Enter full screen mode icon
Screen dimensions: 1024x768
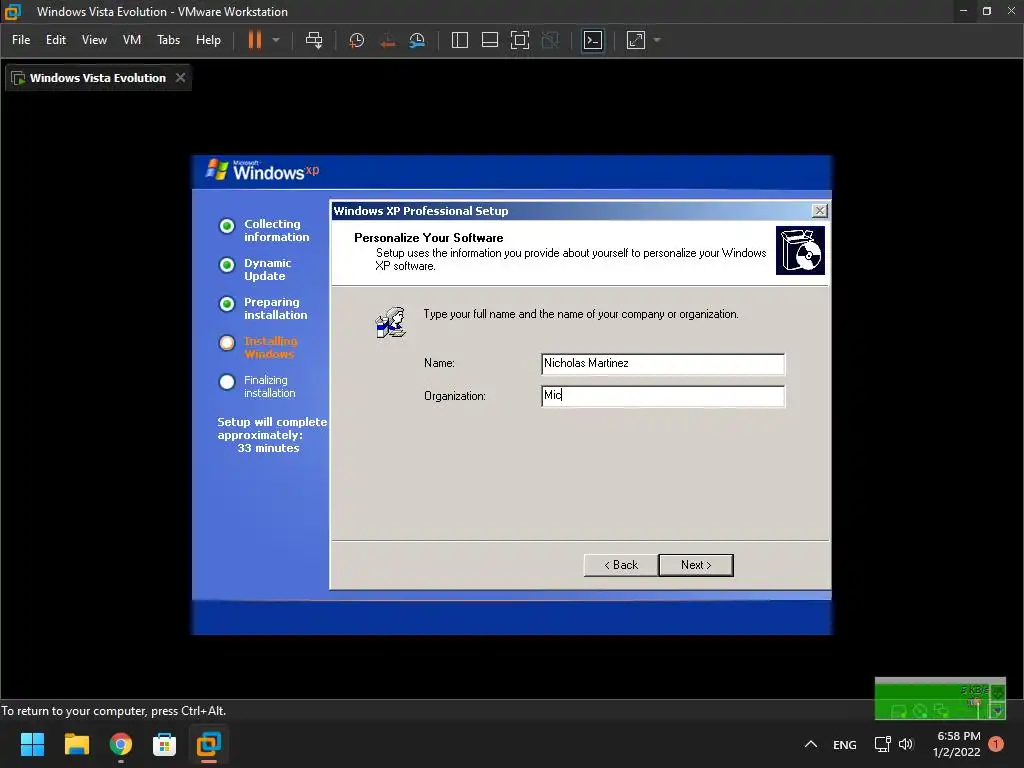(520, 40)
